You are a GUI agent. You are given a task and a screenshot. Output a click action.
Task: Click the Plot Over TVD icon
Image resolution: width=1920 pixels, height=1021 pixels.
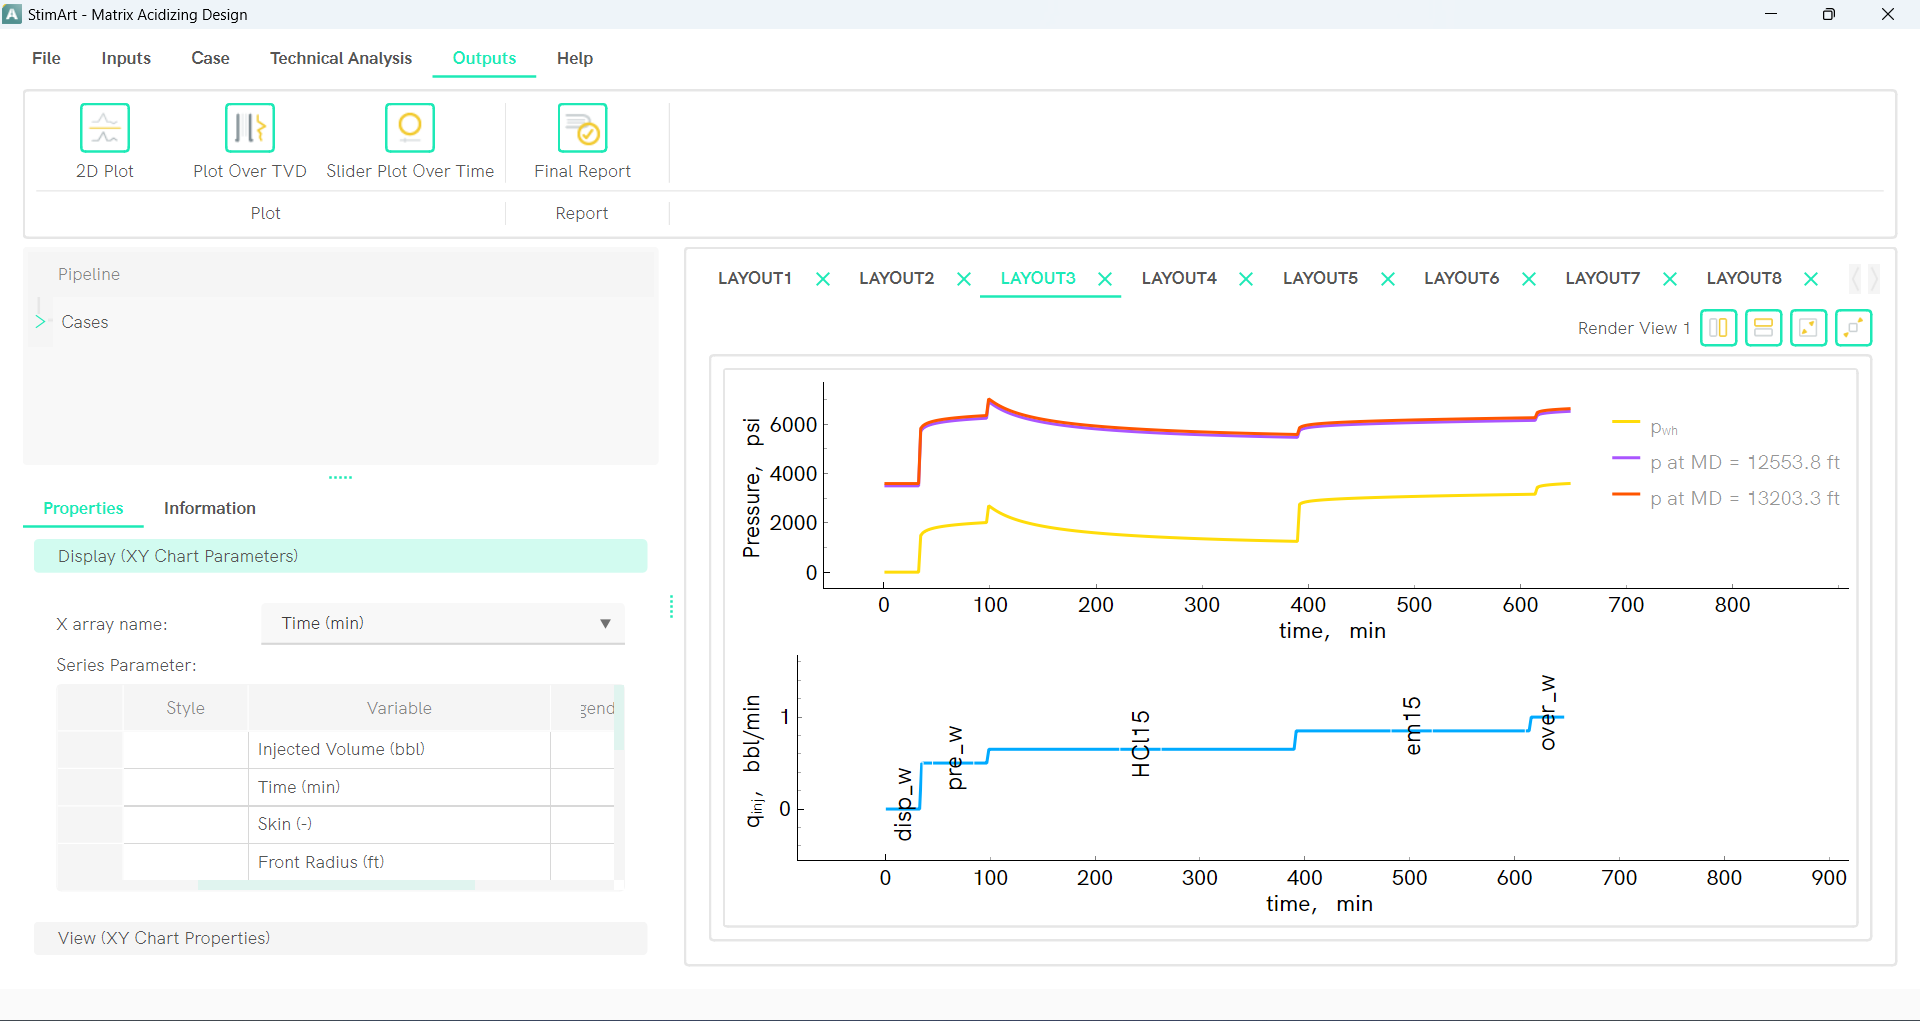249,129
